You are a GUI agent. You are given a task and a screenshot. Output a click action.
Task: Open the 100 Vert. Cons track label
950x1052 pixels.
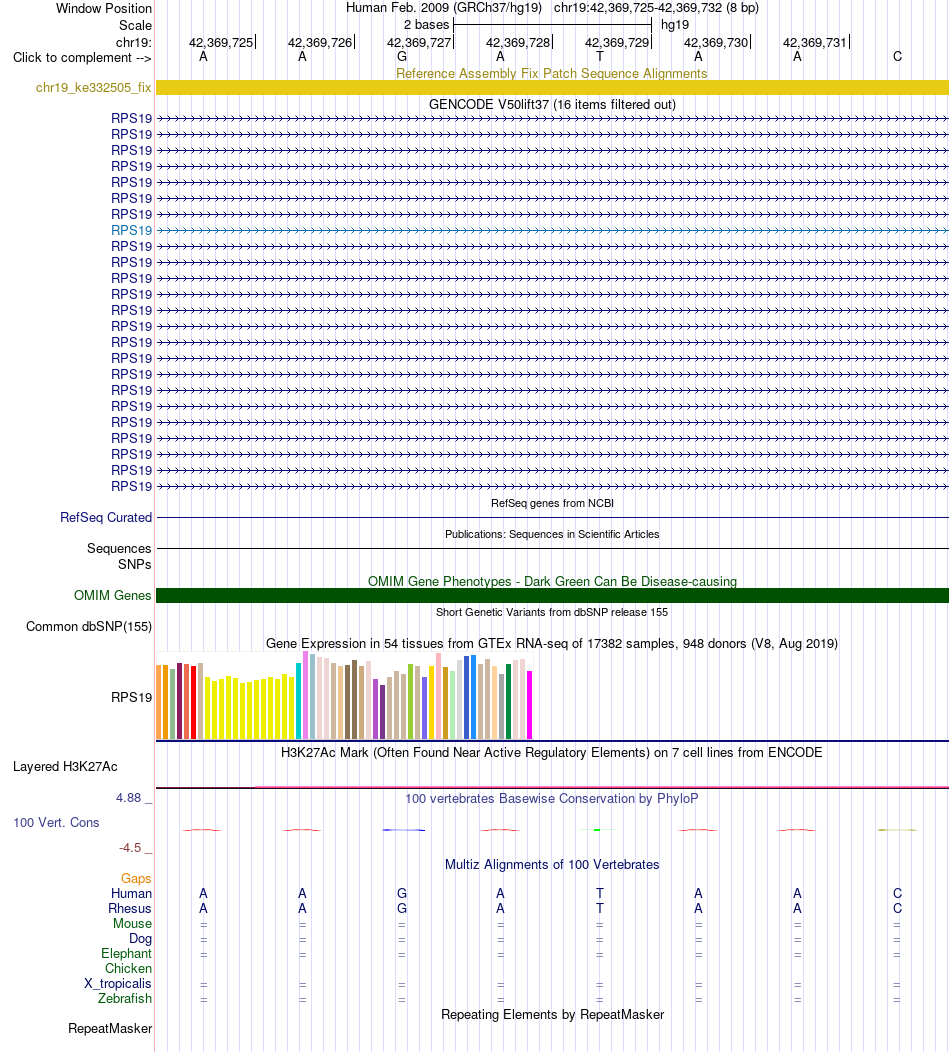[56, 823]
